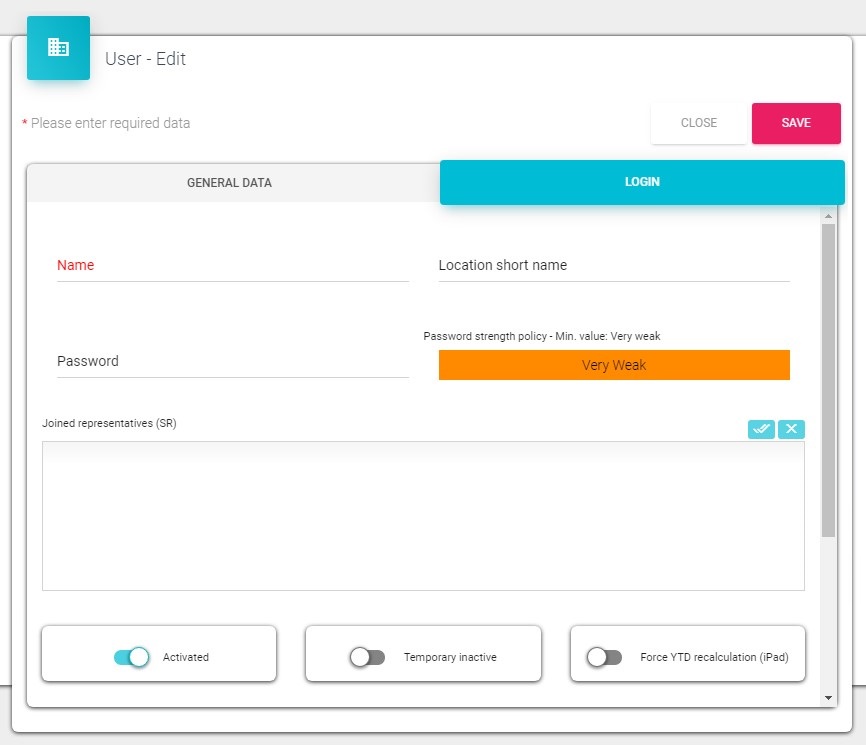Turn off the Activated switch

[131, 657]
